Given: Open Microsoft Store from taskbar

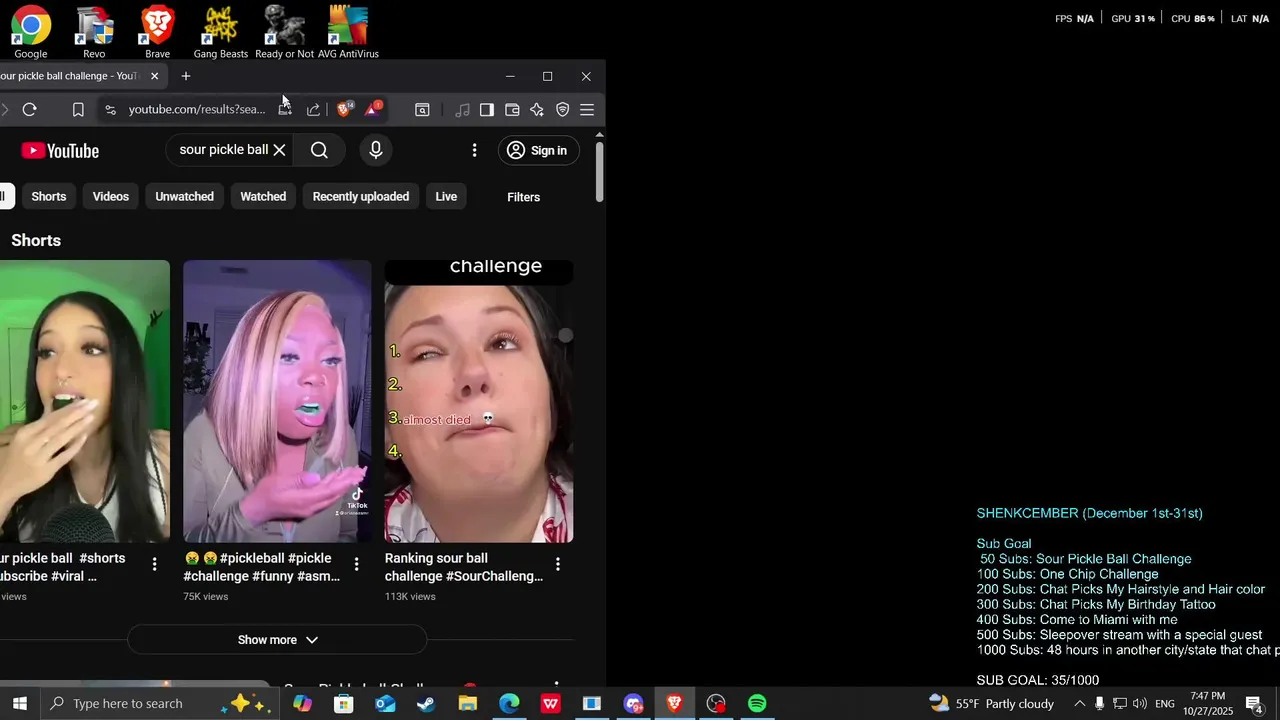Looking at the screenshot, I should [x=343, y=704].
